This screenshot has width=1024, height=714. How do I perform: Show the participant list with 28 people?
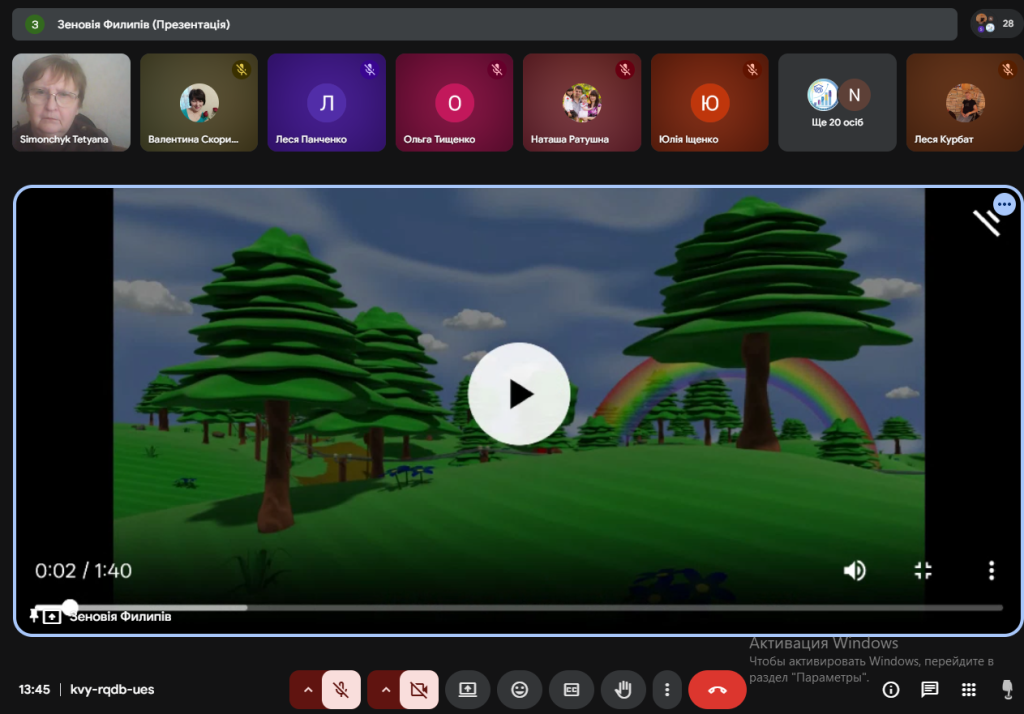point(996,24)
